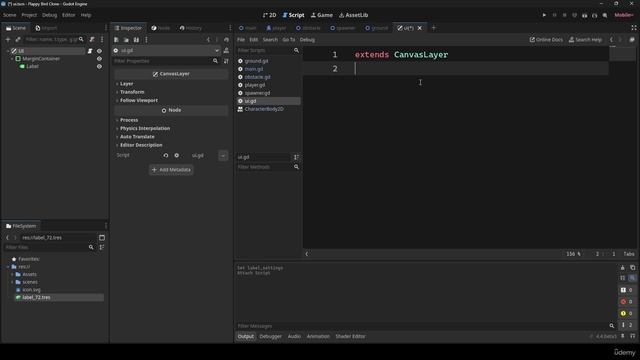Click the Filter Properties input field
Screen dimensions: 640x360
tap(166, 61)
